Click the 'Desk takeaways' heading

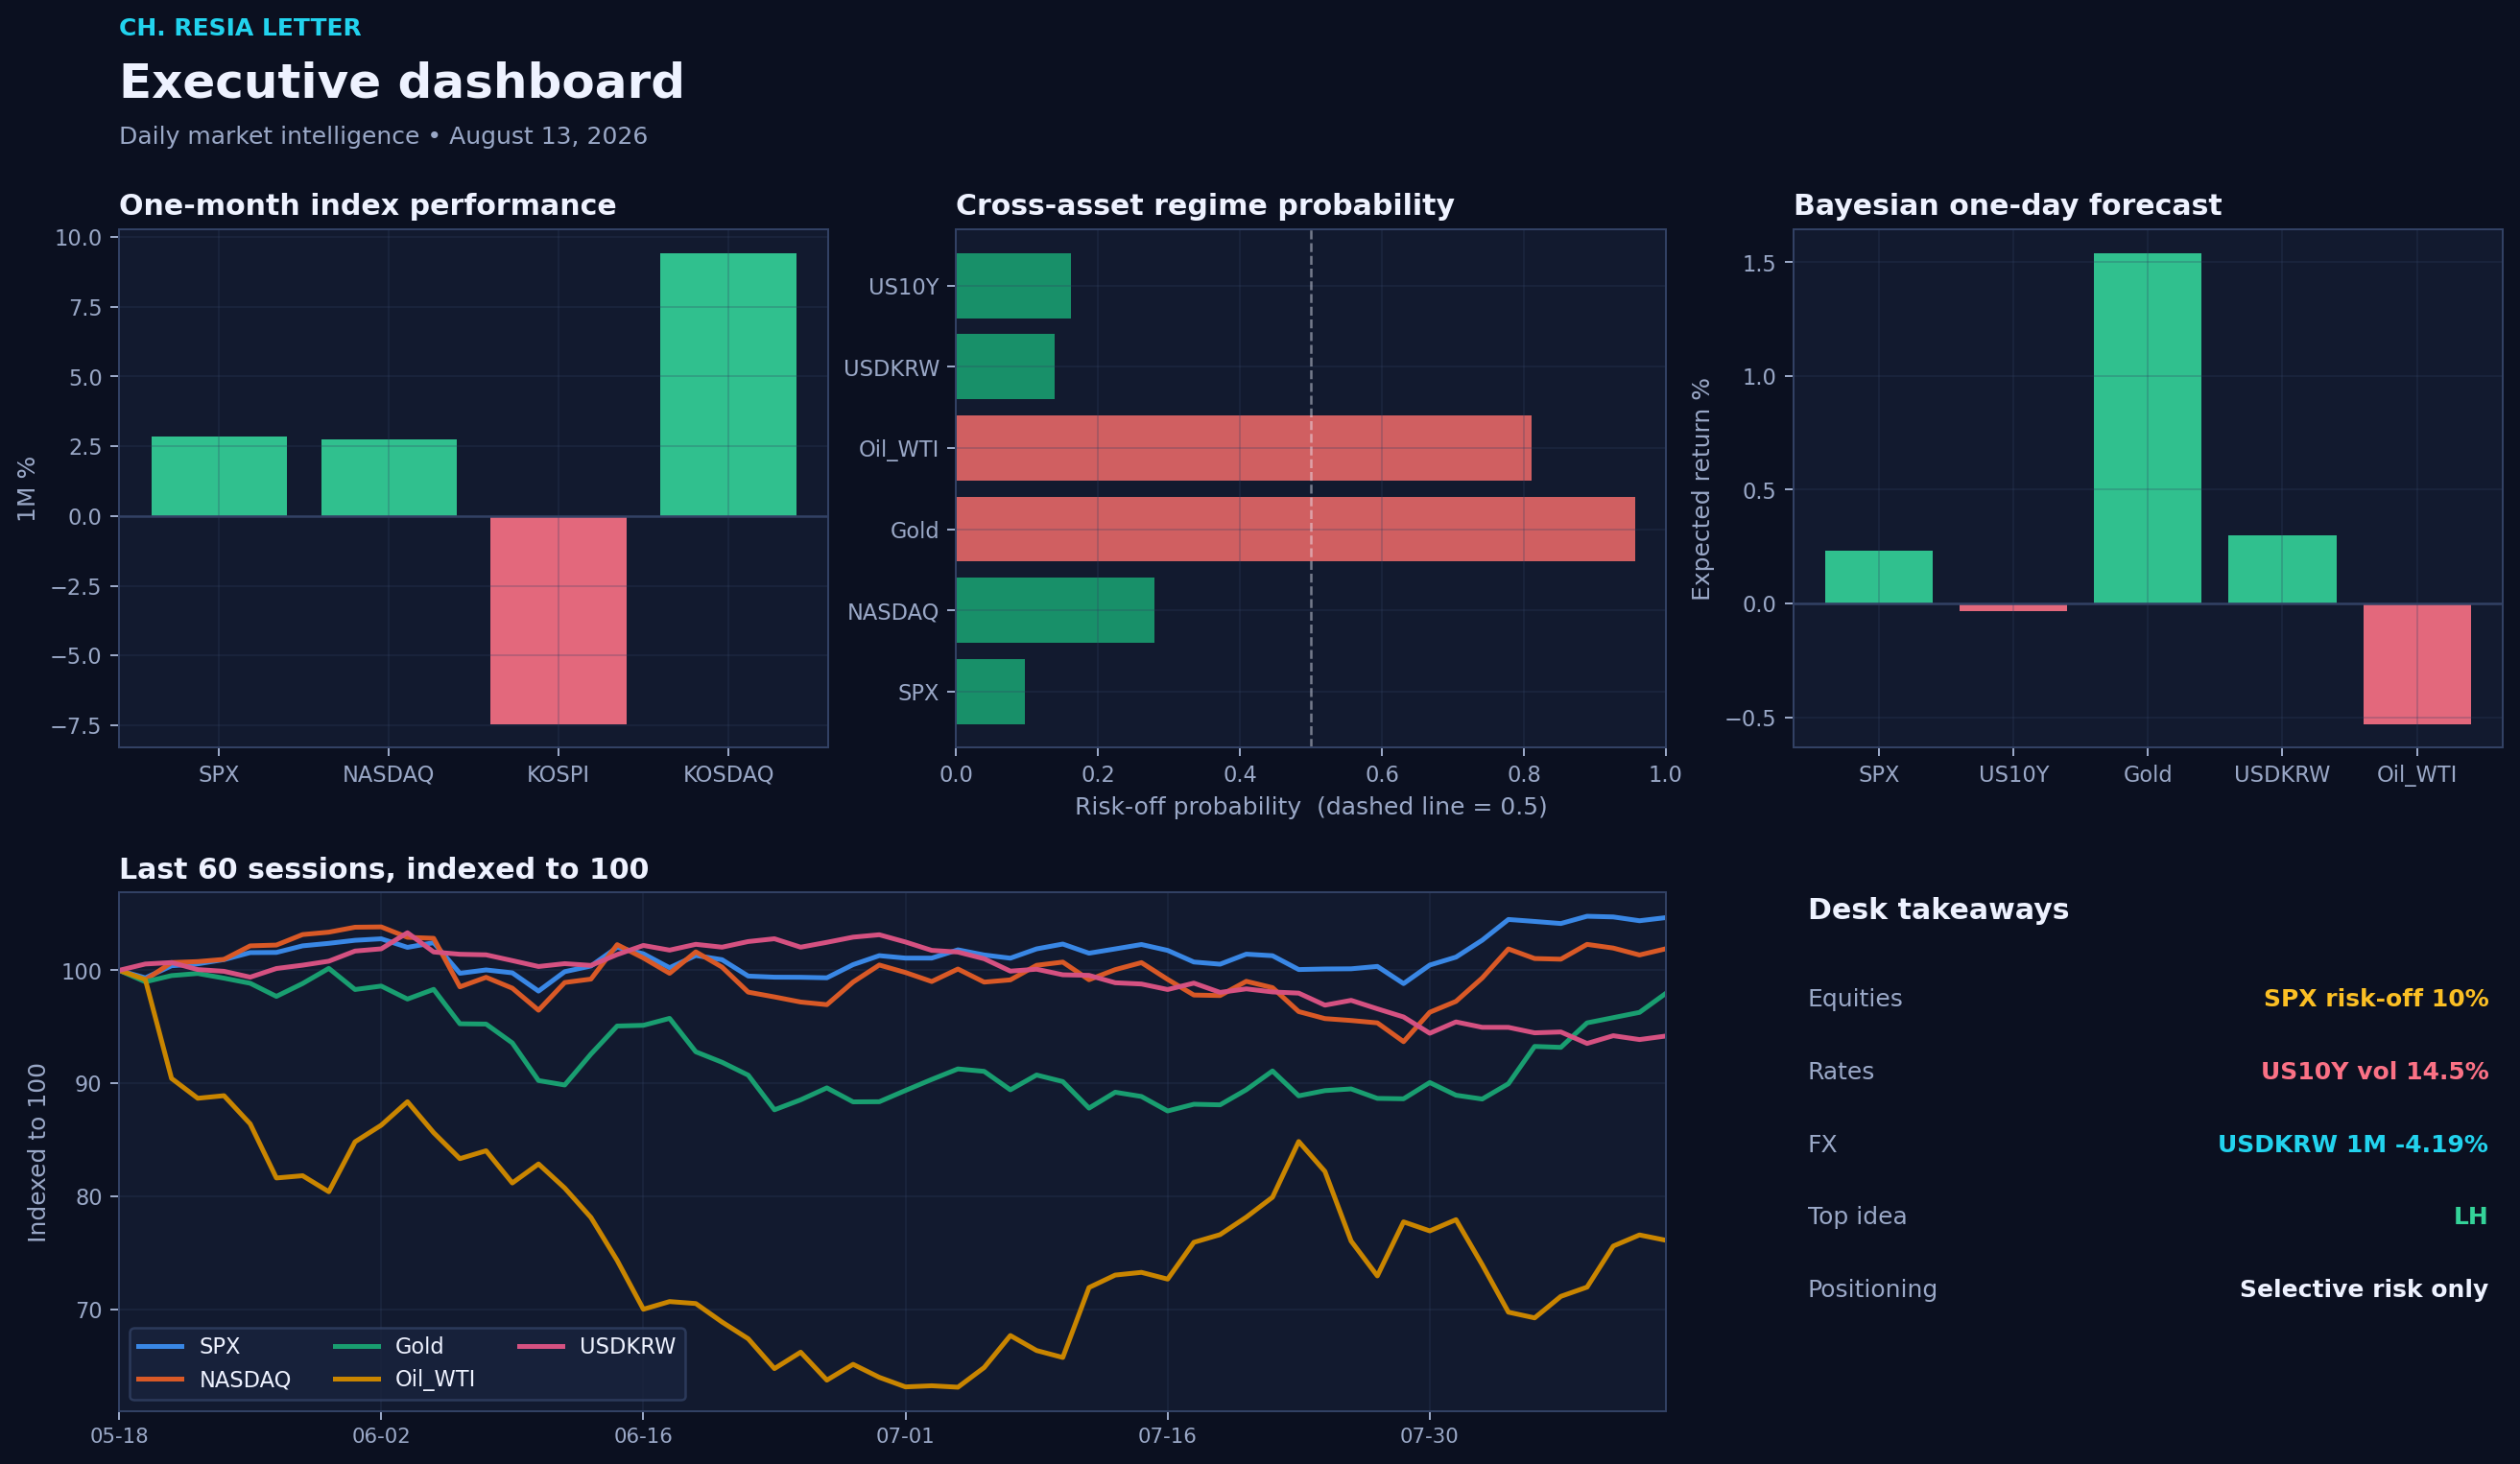click(x=1938, y=910)
